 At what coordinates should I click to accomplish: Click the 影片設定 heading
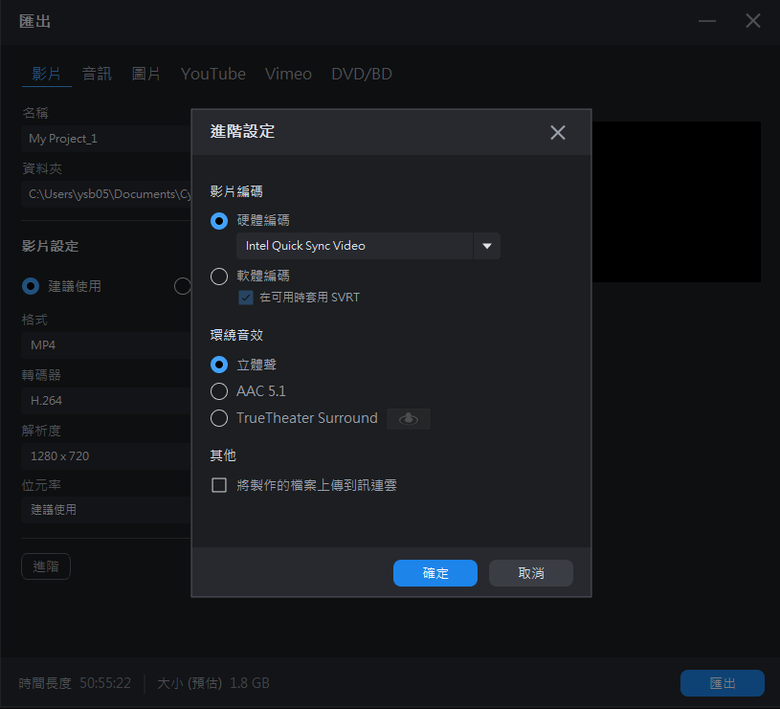tap(50, 246)
